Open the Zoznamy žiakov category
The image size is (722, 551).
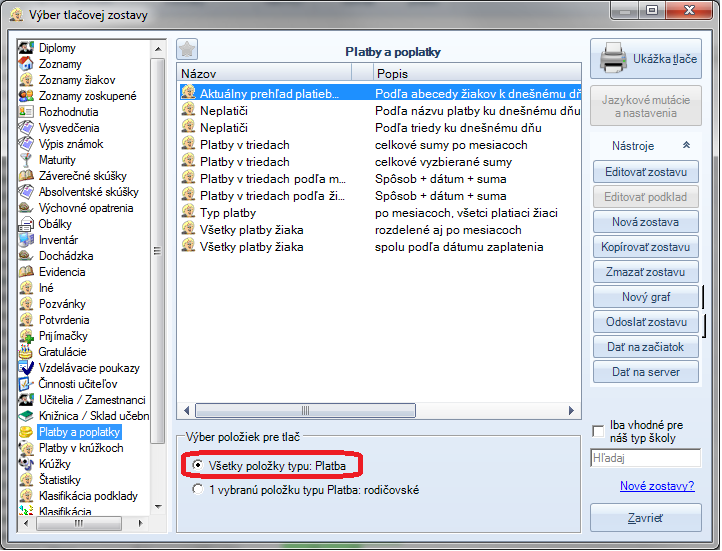[x=76, y=80]
